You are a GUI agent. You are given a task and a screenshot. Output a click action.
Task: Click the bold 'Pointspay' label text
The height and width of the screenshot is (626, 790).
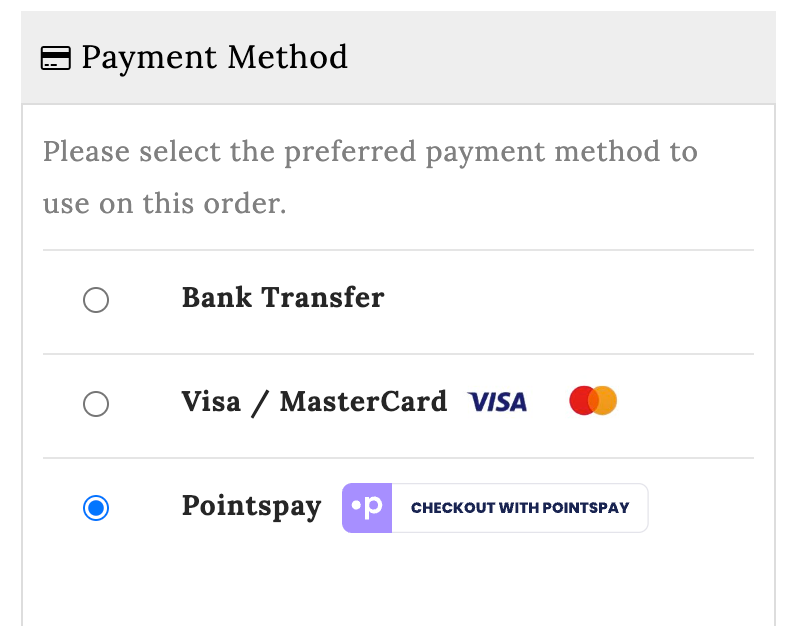tap(251, 506)
